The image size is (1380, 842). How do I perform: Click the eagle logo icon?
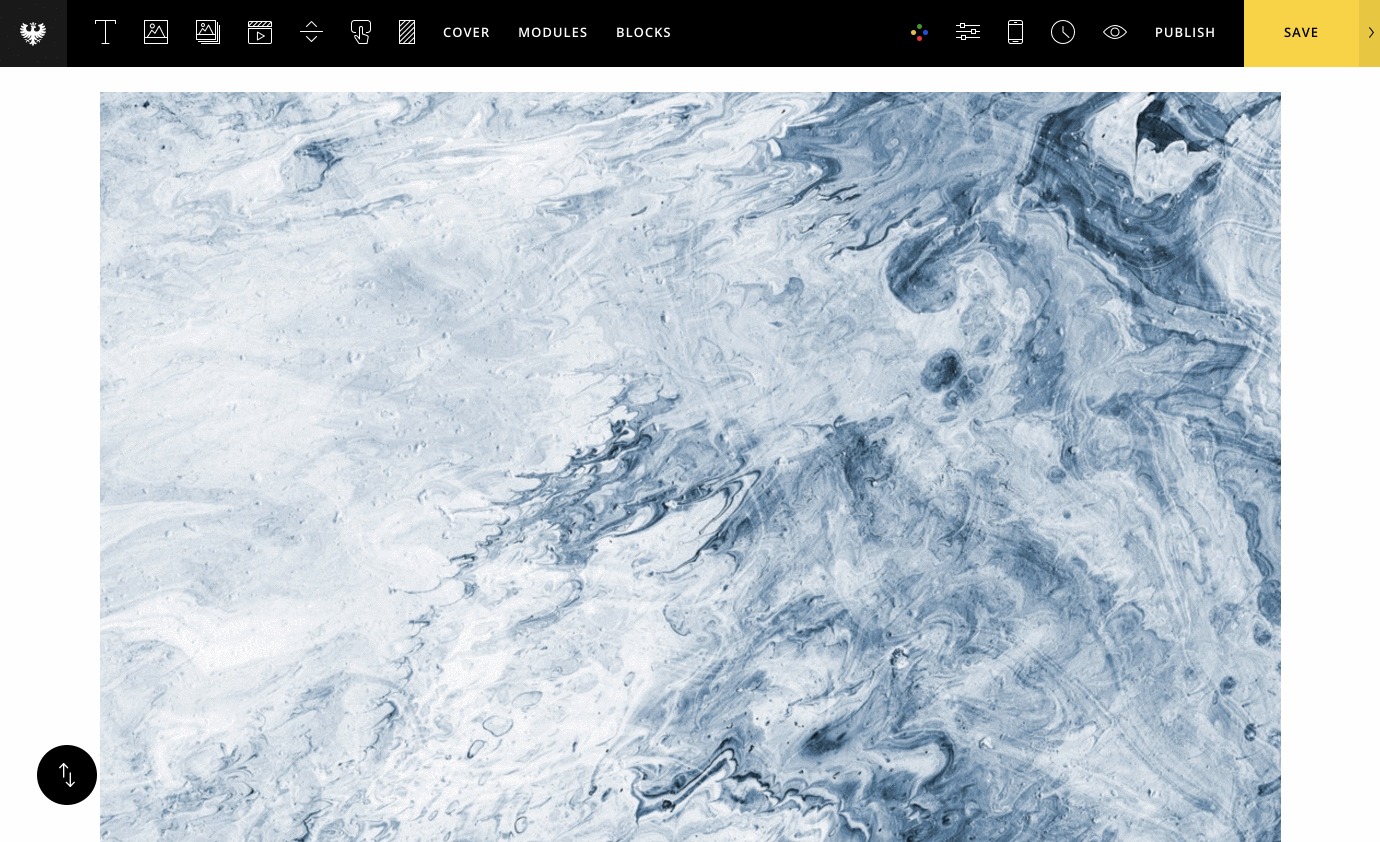33,33
